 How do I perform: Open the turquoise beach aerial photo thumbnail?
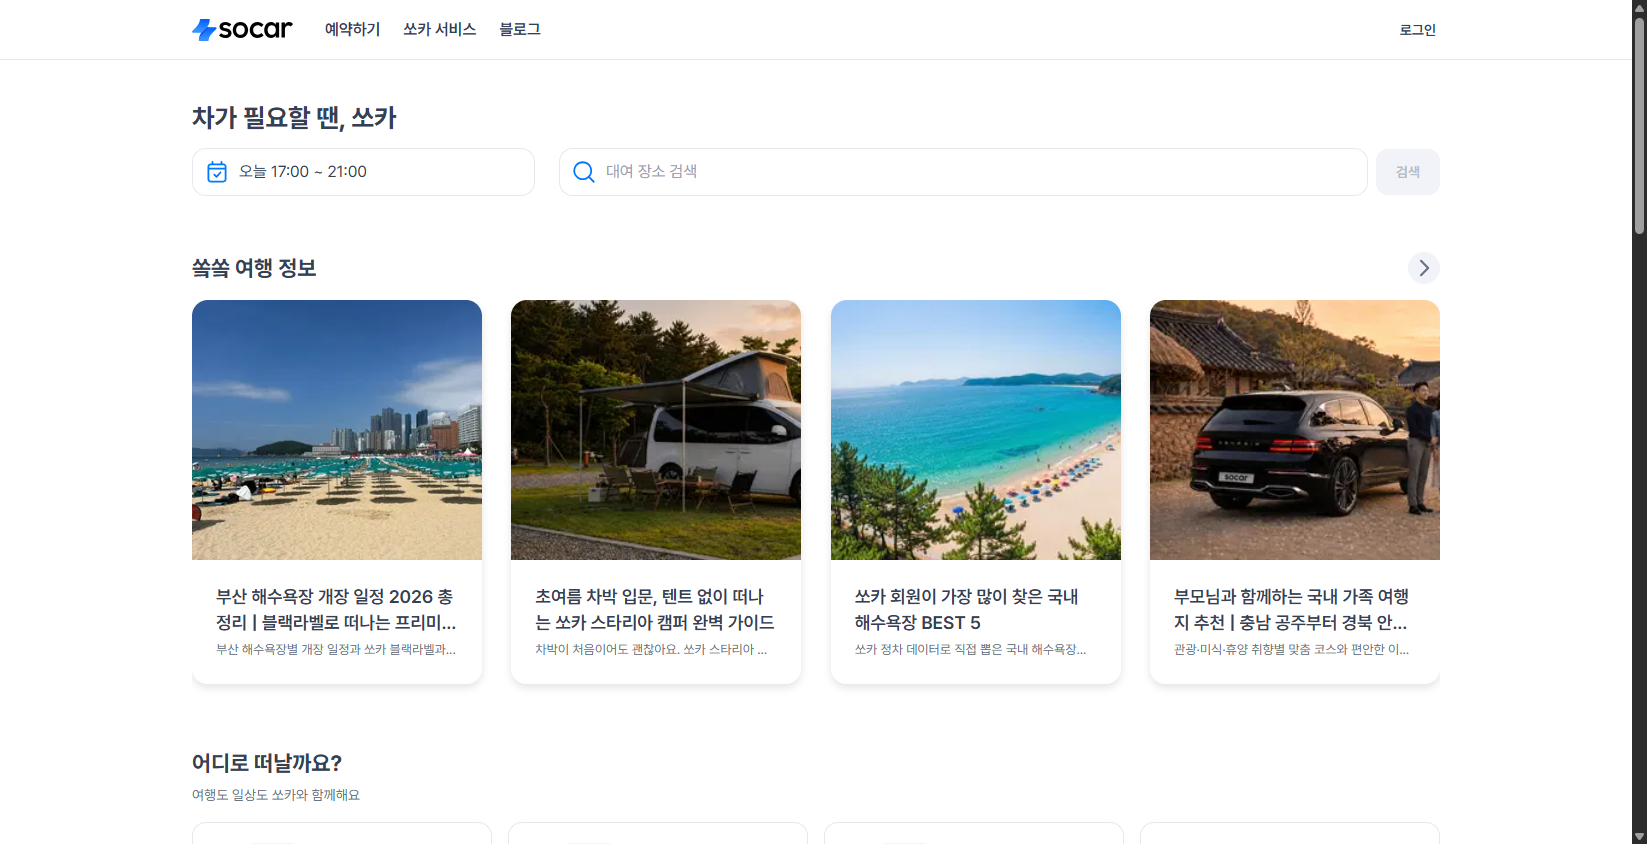[x=976, y=430]
